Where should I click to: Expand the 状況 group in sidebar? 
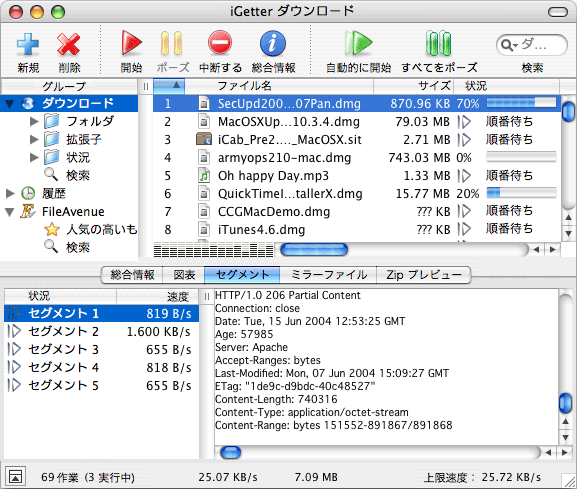point(34,157)
